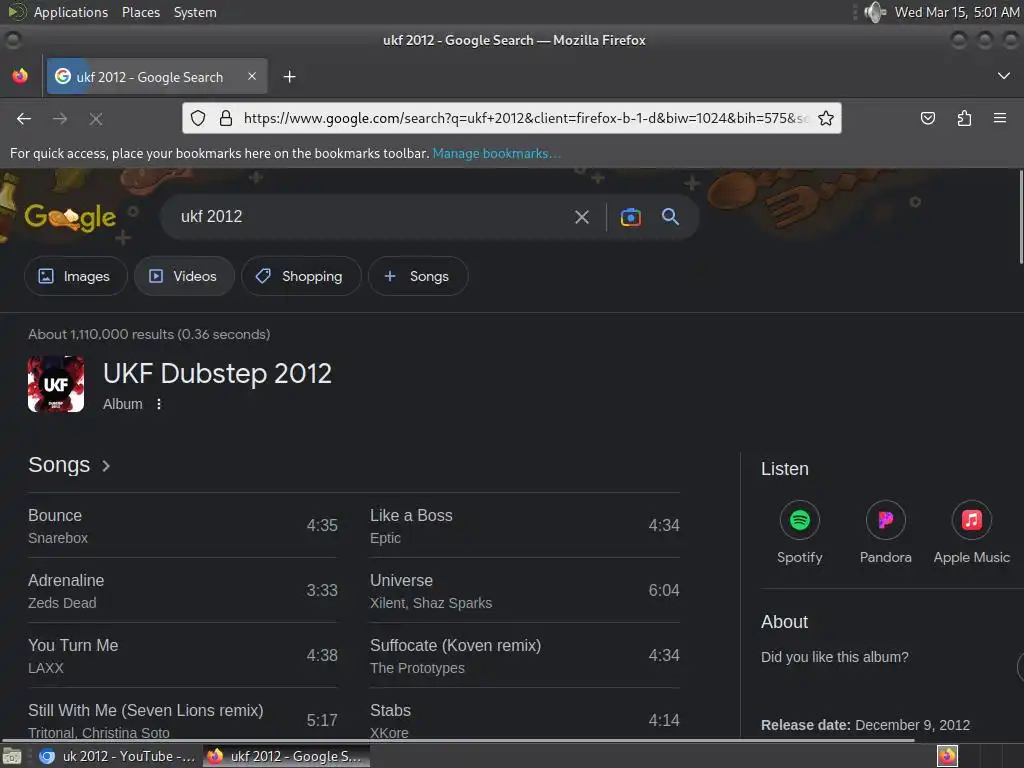Image resolution: width=1024 pixels, height=768 pixels.
Task: Open Spotify listening option
Action: pyautogui.click(x=799, y=533)
